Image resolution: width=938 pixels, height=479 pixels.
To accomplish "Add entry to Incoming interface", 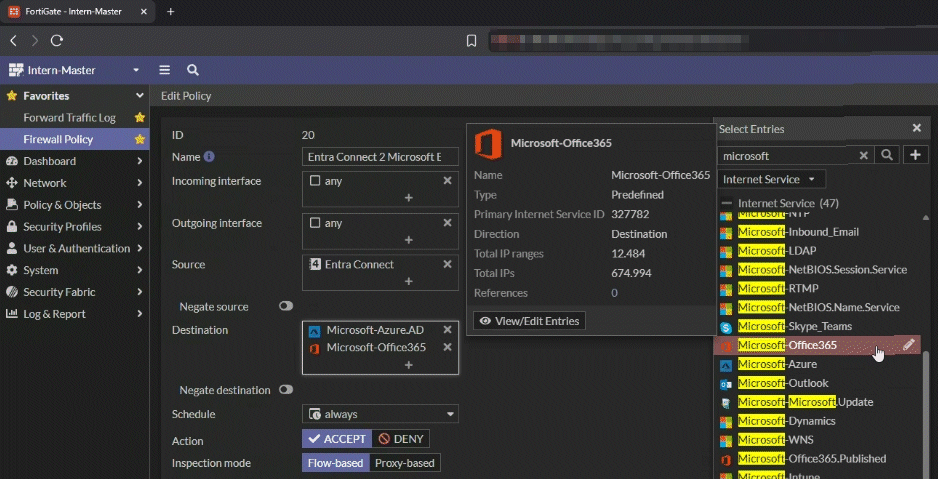I will click(x=409, y=197).
